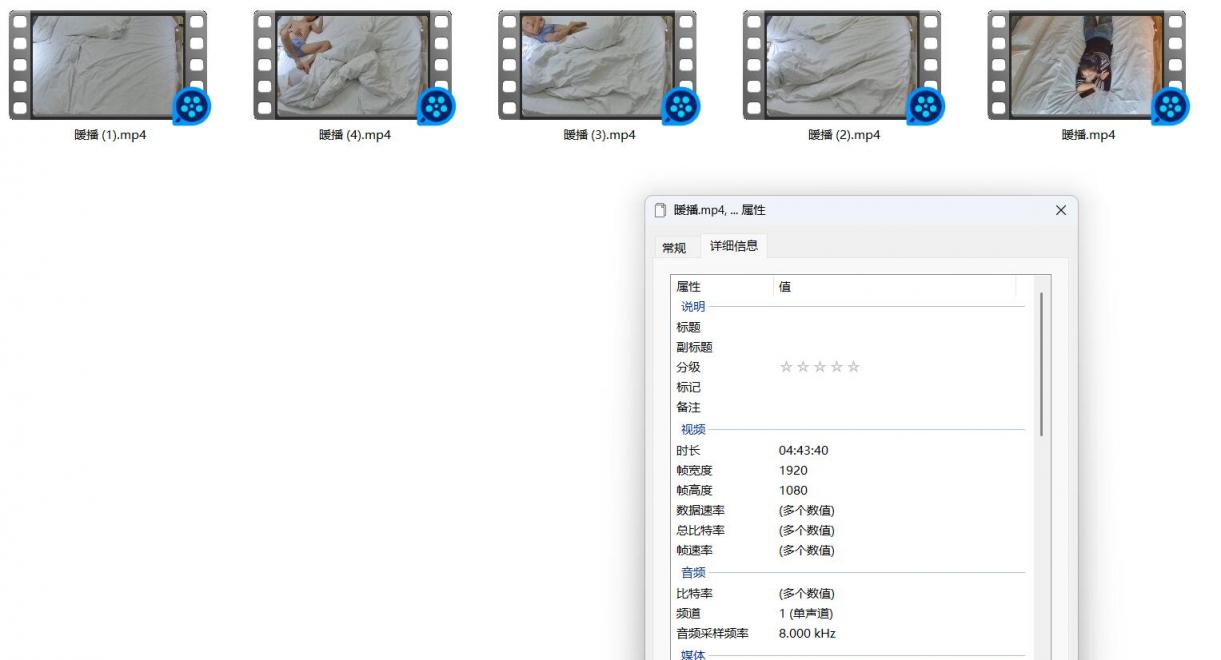Click the player badge on 暖播 (3).mp4
1221x660 pixels.
click(681, 106)
